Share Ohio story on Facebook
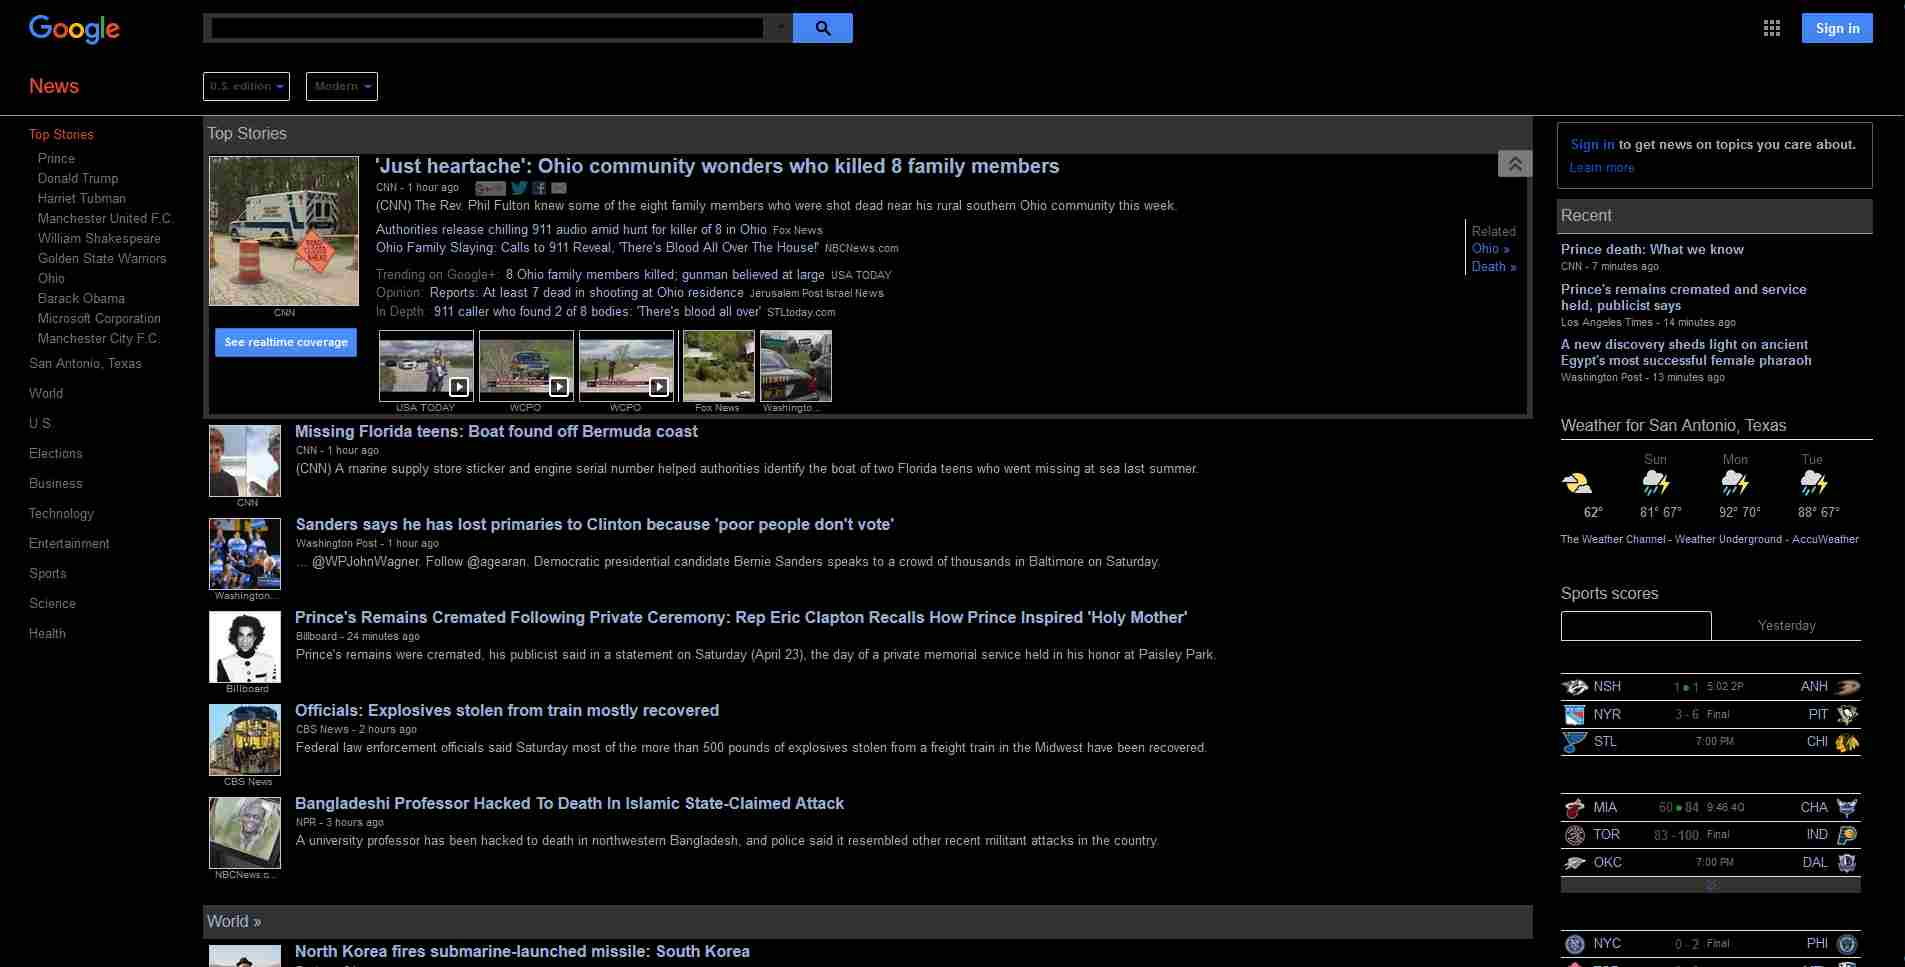1905x967 pixels. [x=539, y=187]
